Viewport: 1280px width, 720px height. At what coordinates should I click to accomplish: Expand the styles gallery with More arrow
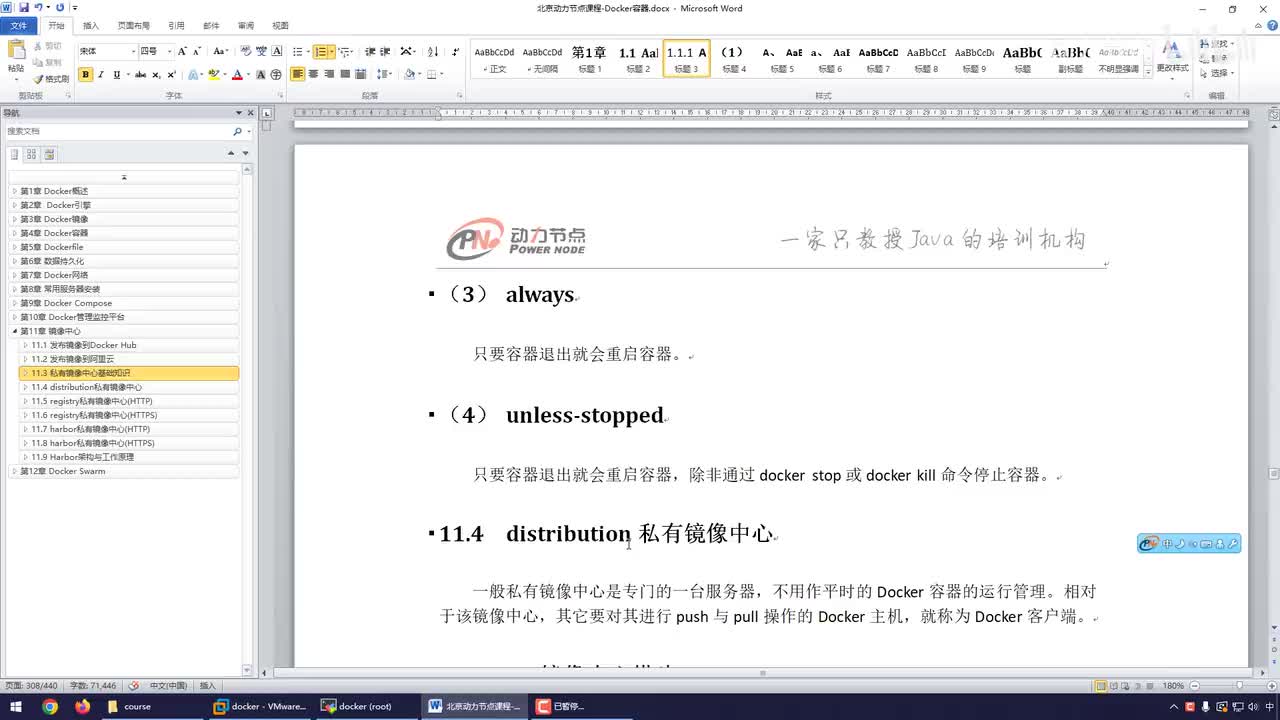1147,70
